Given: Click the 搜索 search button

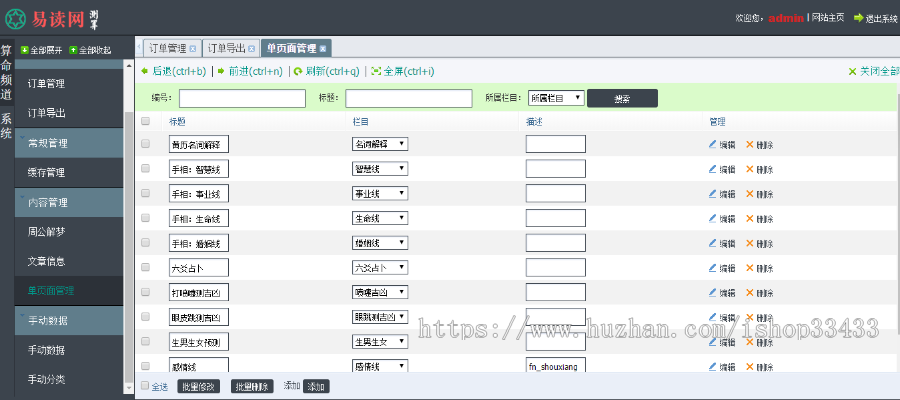Looking at the screenshot, I should pyautogui.click(x=622, y=99).
